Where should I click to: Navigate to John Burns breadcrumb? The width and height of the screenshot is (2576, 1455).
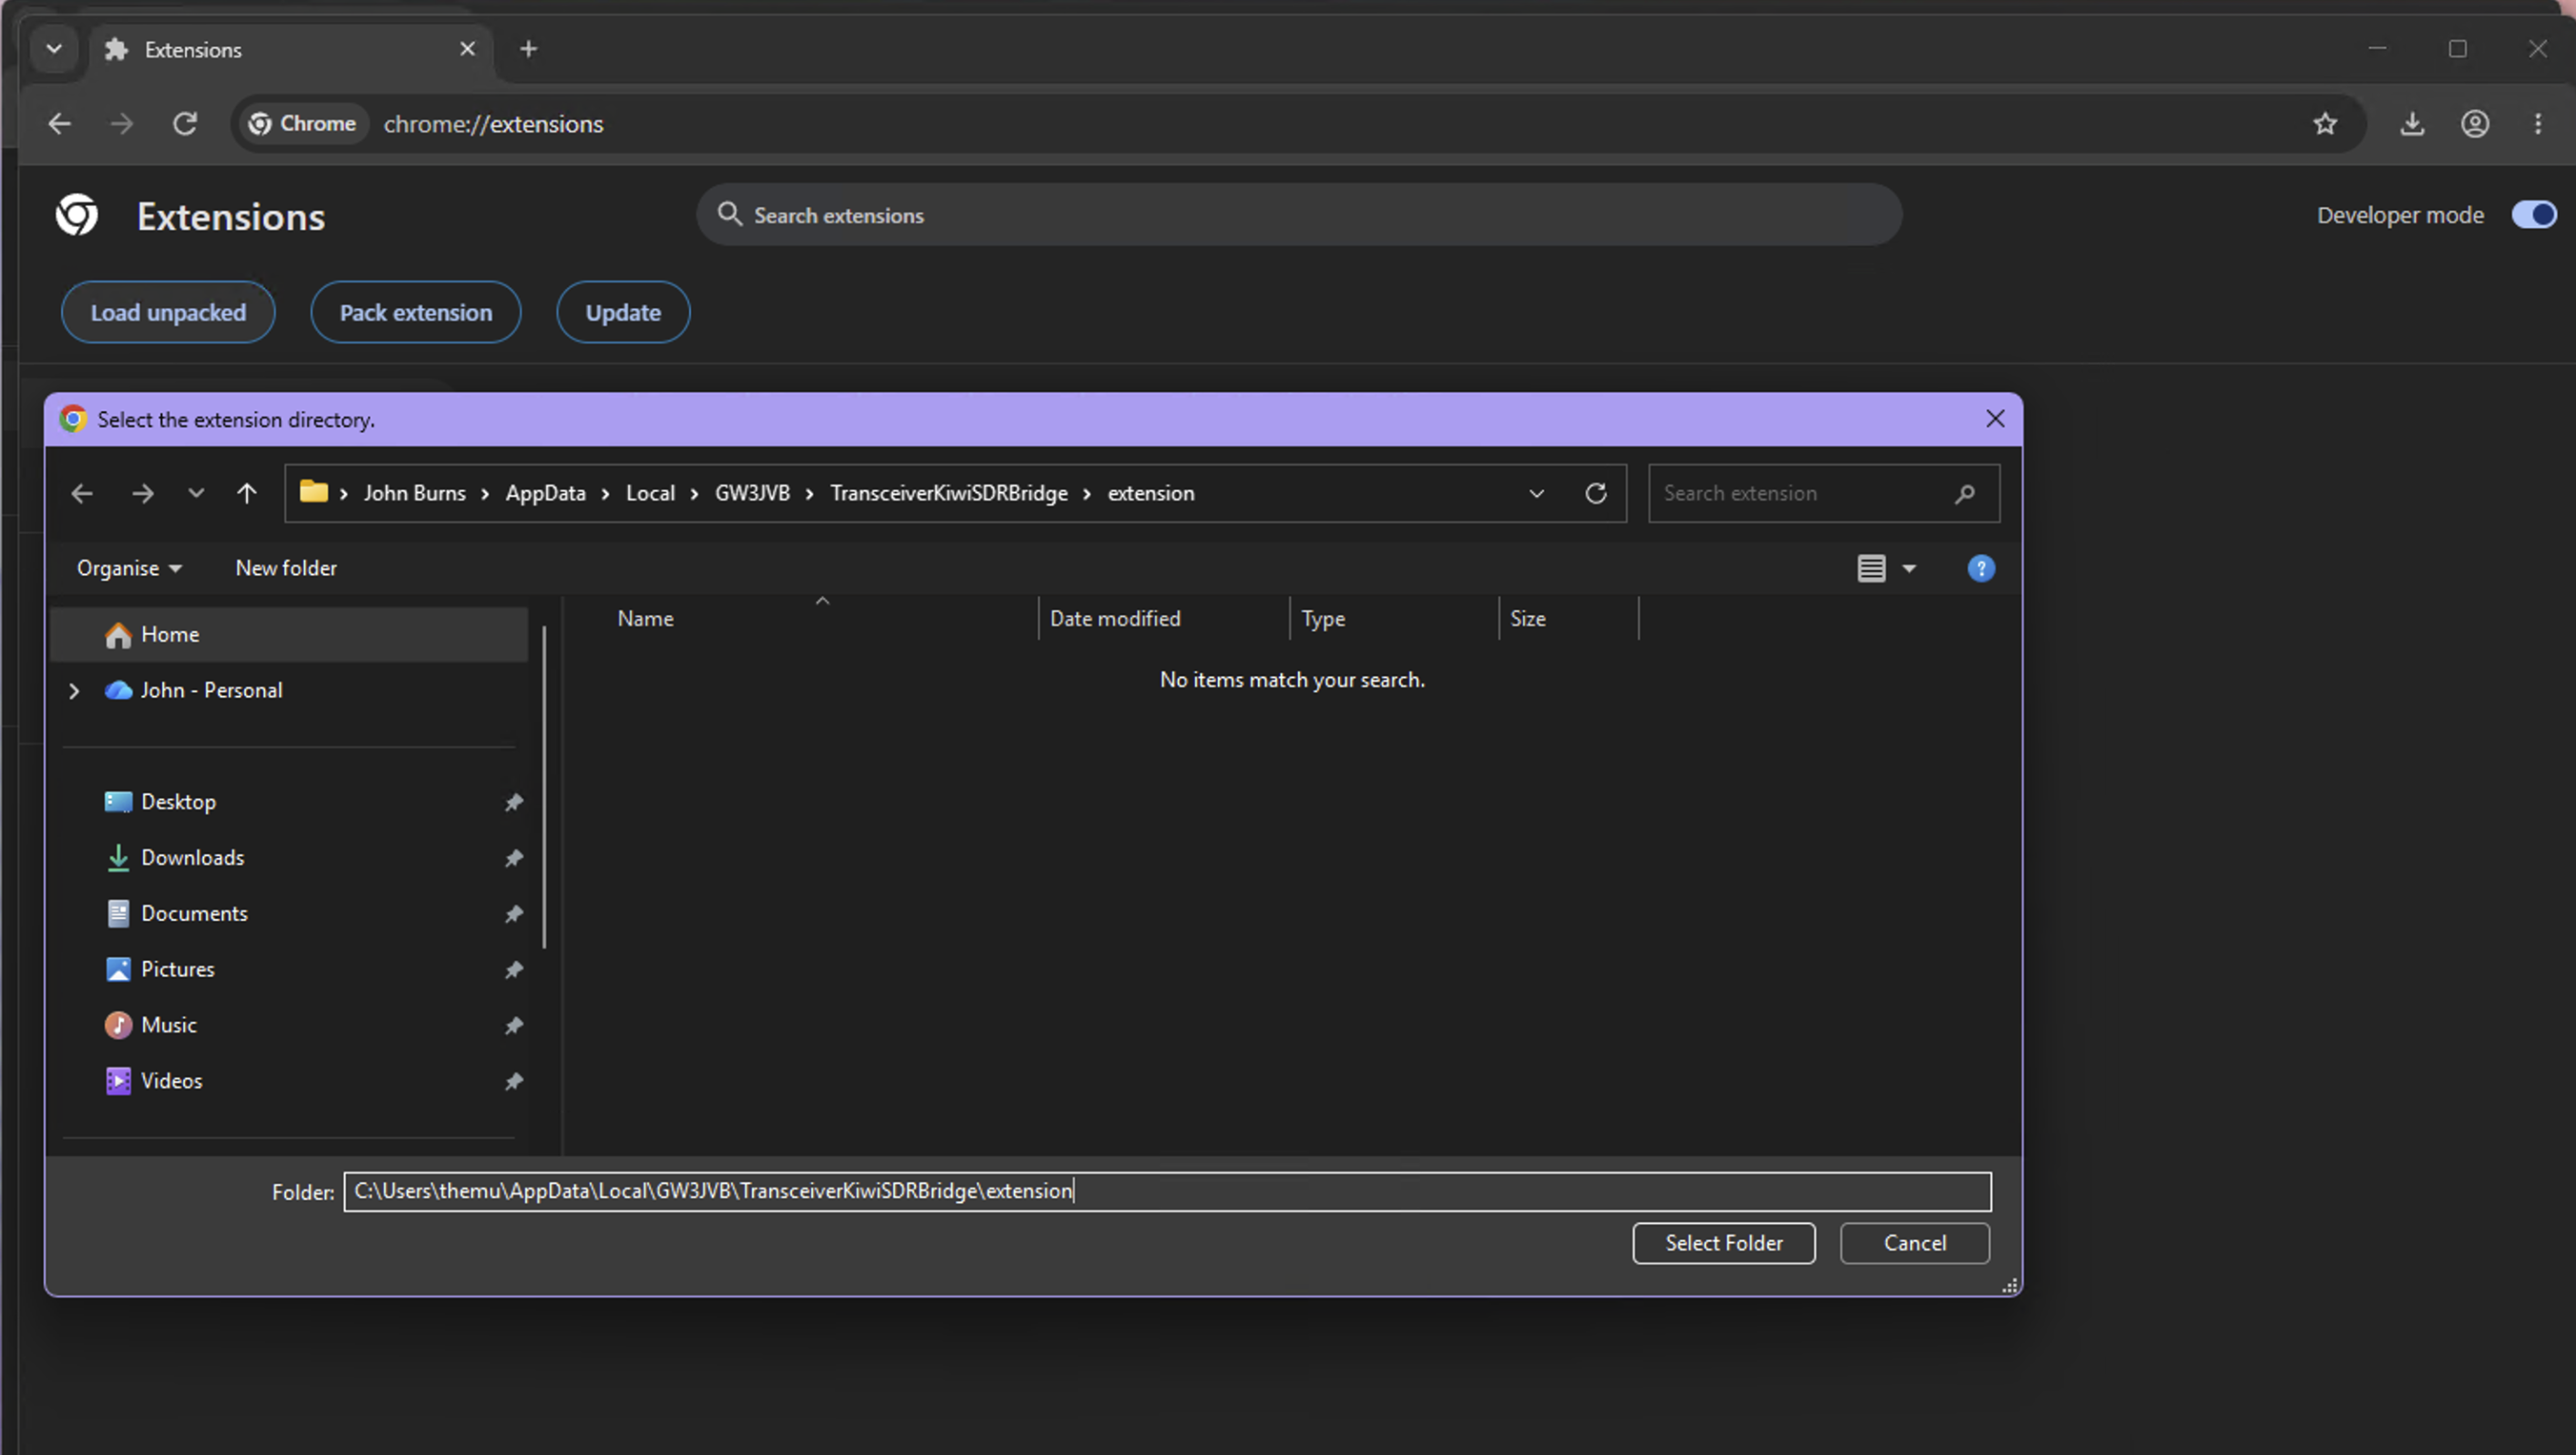414,493
